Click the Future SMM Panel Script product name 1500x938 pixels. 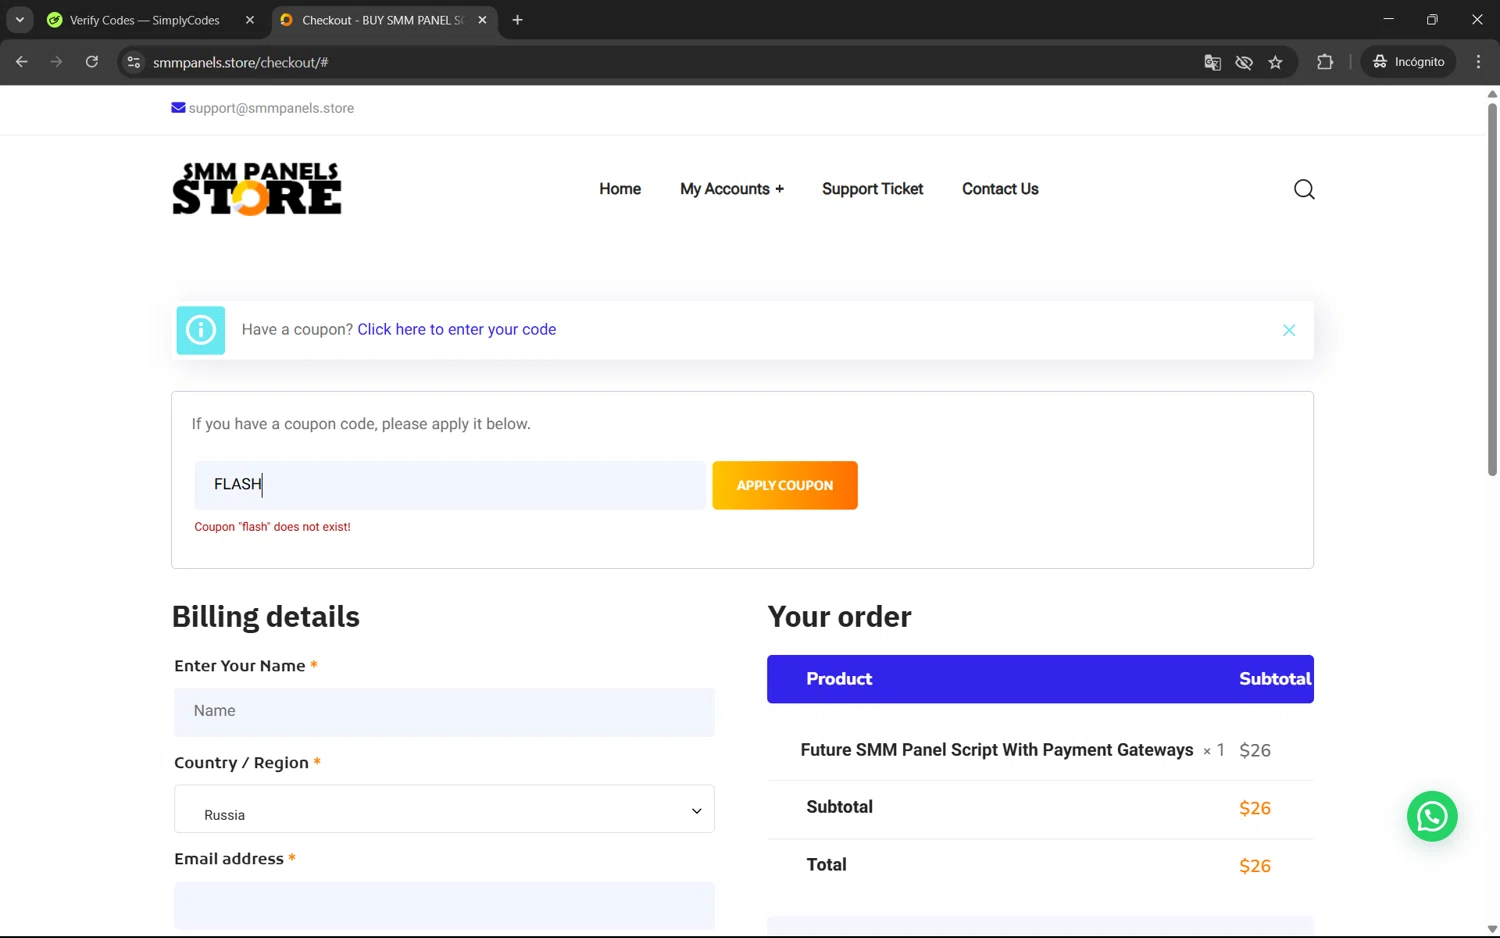997,750
